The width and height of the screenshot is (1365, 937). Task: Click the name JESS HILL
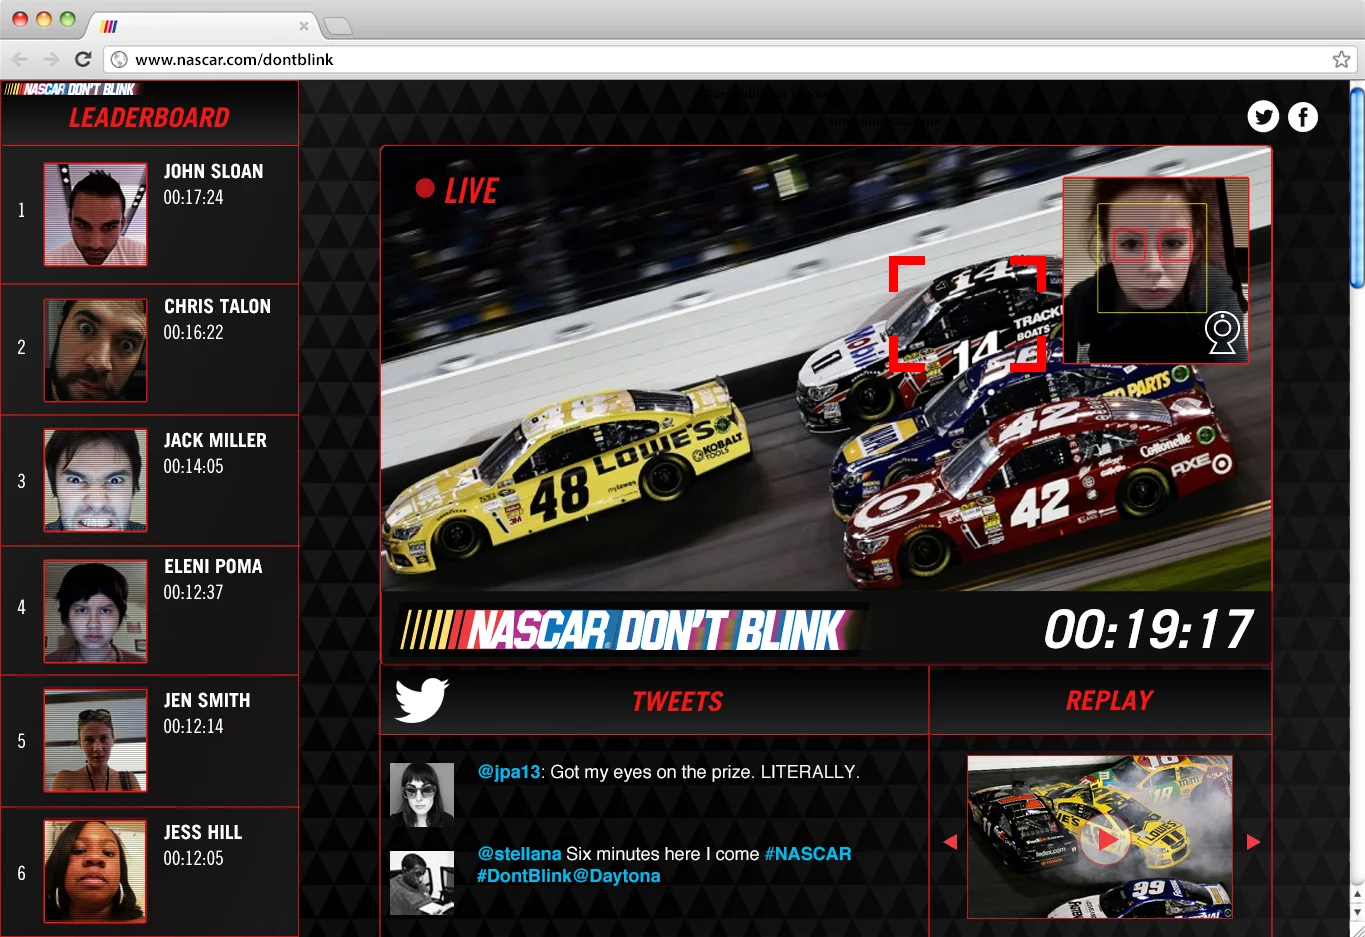click(203, 832)
